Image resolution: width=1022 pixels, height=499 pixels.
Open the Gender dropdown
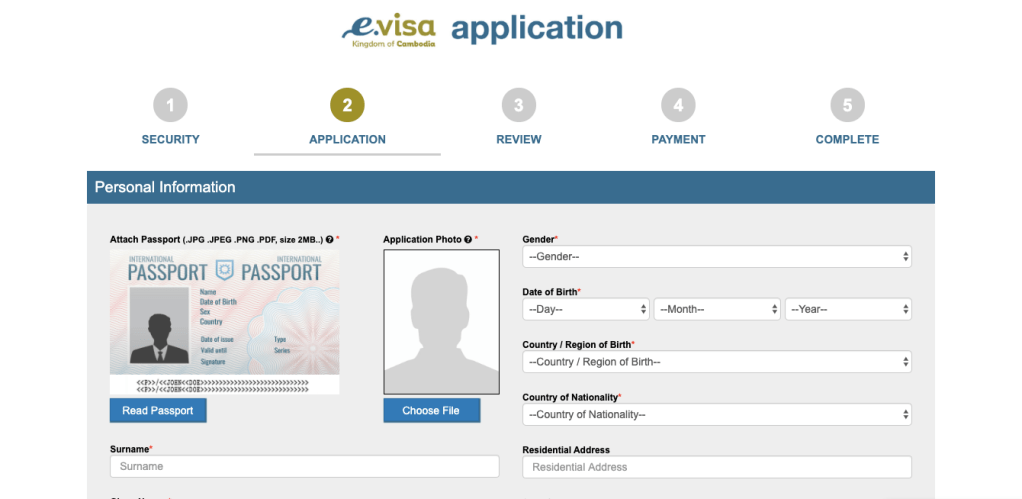click(716, 257)
